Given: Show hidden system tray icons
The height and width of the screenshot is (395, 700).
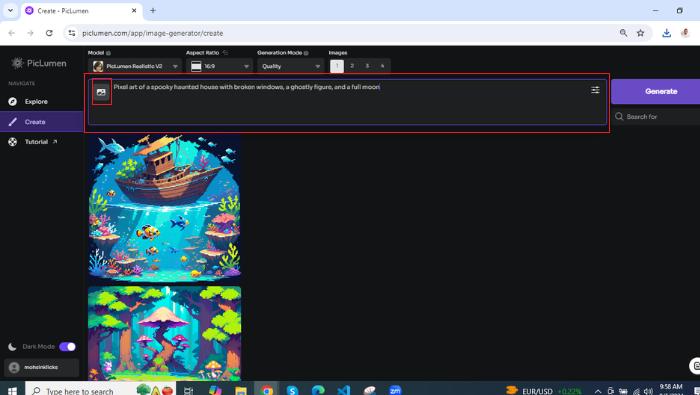Looking at the screenshot, I should coord(598,391).
